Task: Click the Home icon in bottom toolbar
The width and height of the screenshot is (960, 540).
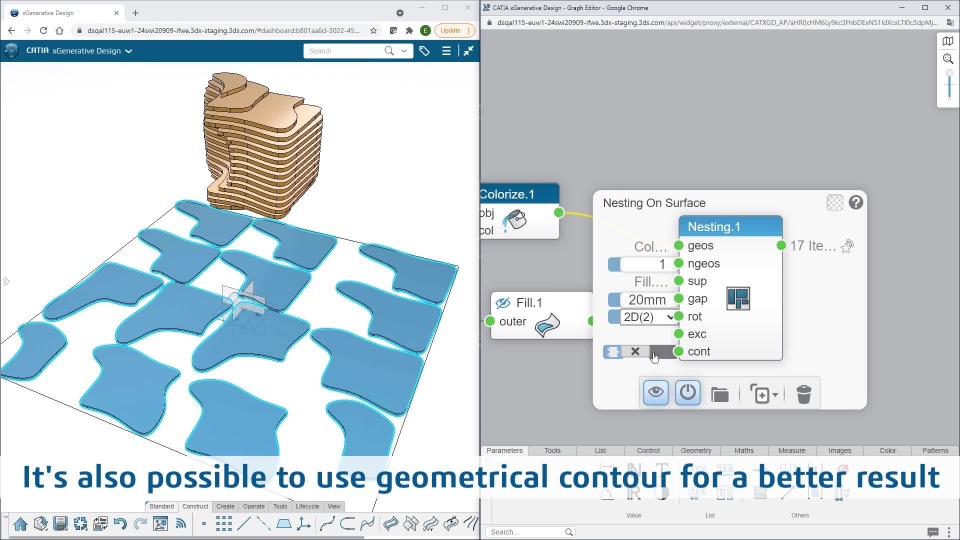Action: coord(20,524)
